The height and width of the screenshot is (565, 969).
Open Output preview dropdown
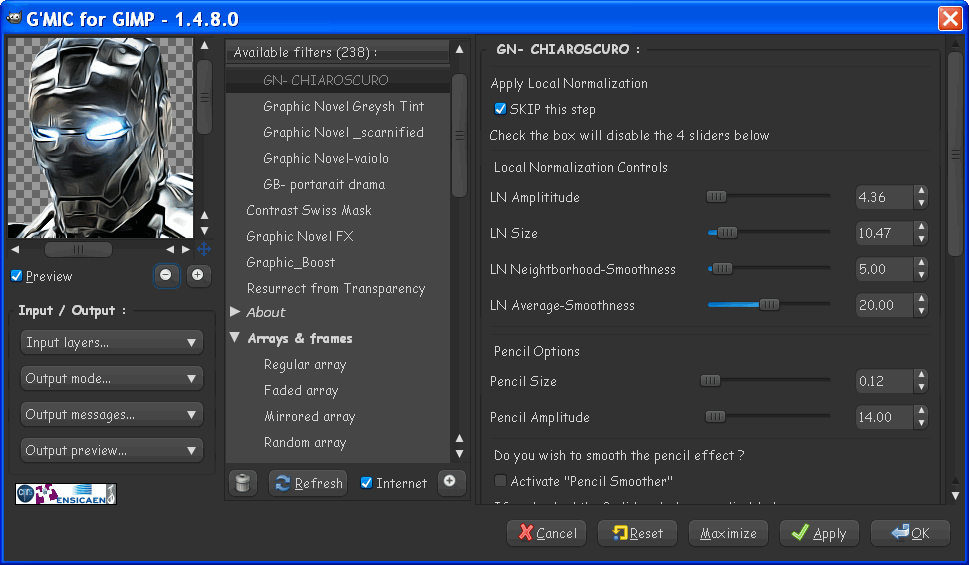(x=112, y=450)
